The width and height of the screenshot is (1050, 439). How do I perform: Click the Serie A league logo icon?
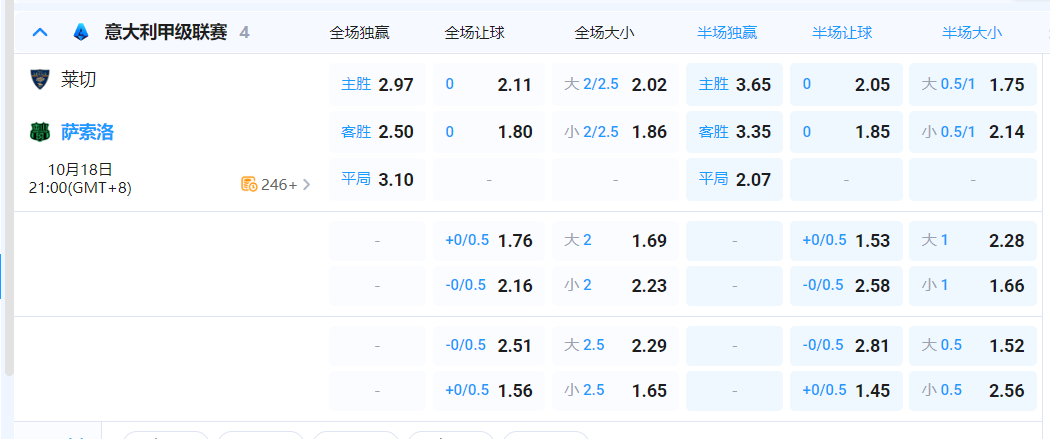(x=80, y=32)
